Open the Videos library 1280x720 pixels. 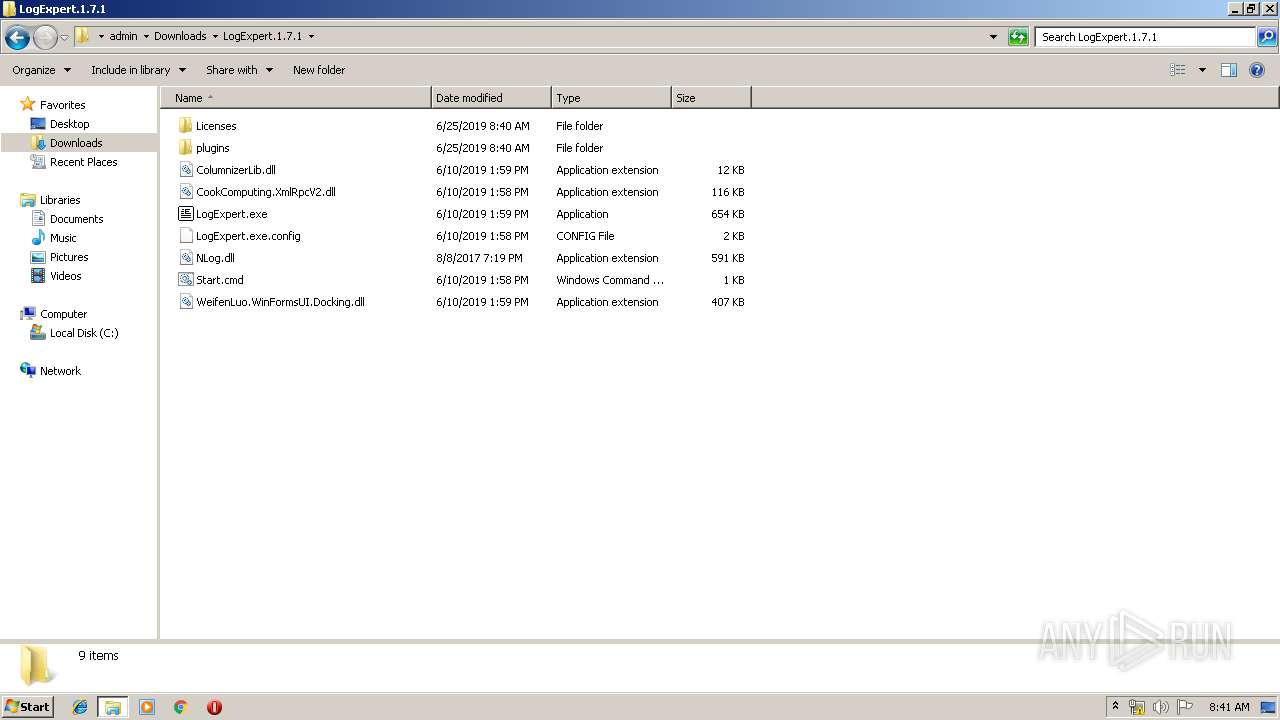point(65,276)
